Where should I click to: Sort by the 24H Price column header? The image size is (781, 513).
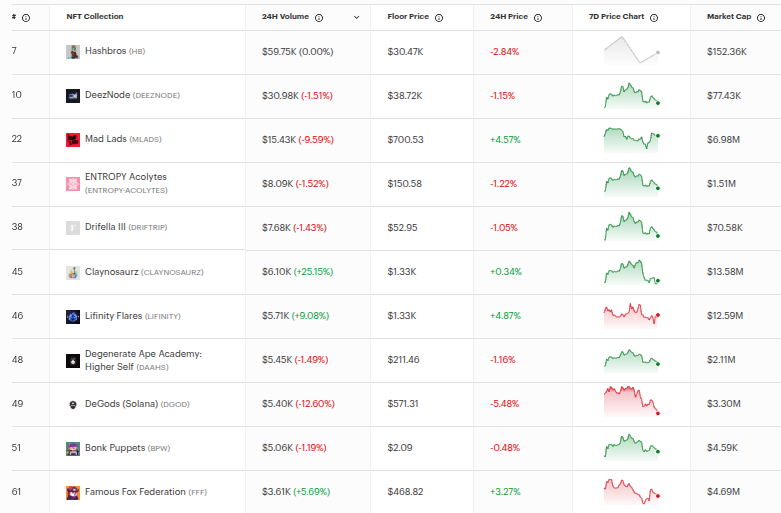509,16
